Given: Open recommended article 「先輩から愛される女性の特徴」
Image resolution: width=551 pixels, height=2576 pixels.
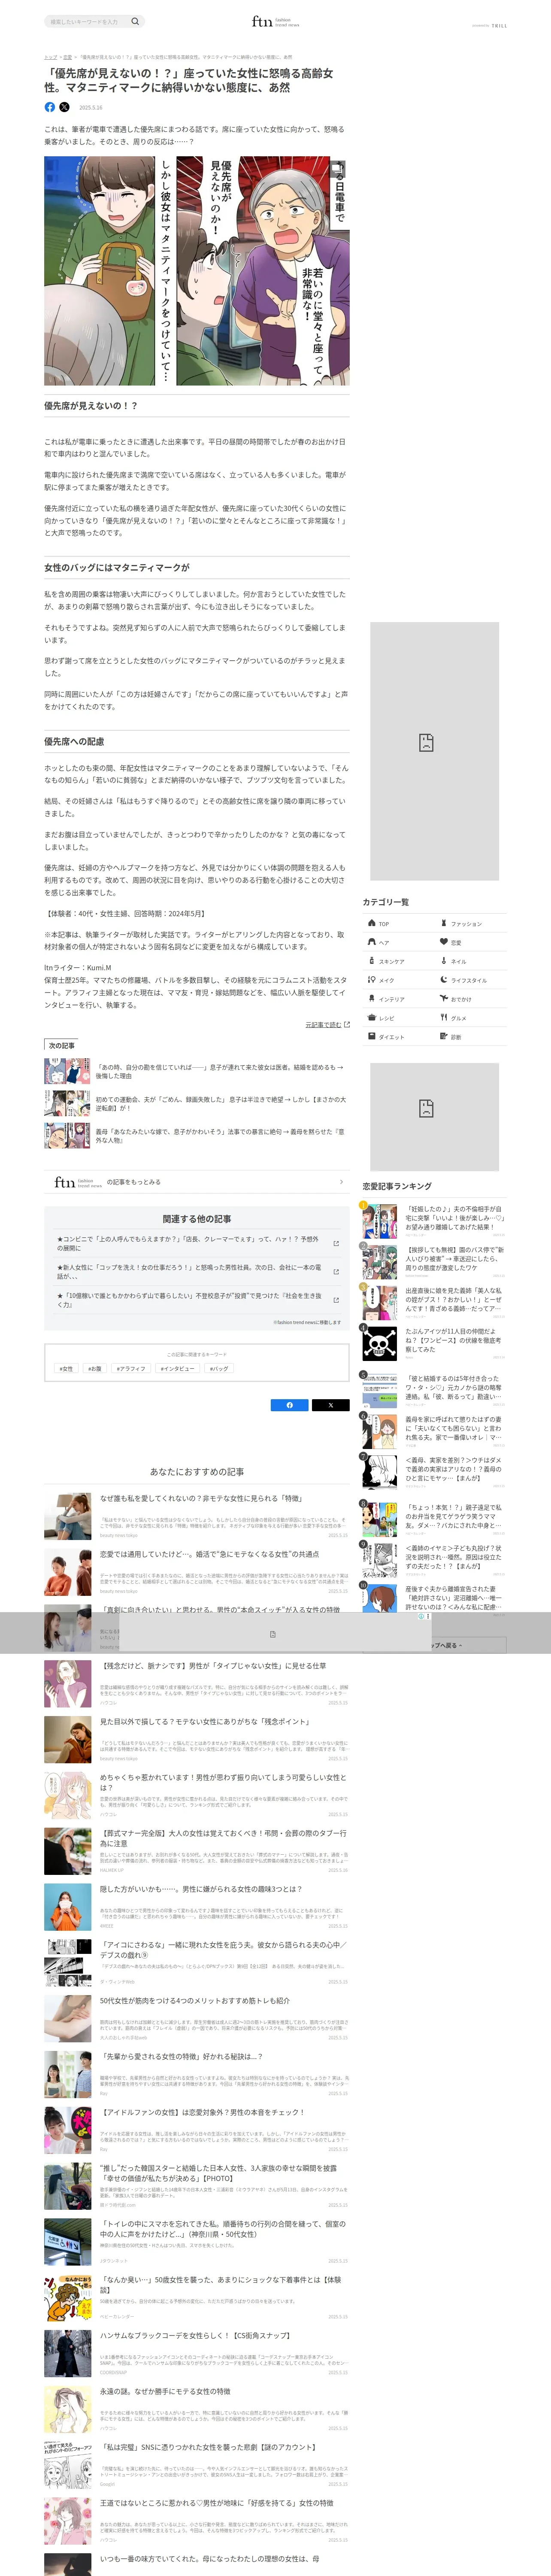Looking at the screenshot, I should click(197, 2075).
